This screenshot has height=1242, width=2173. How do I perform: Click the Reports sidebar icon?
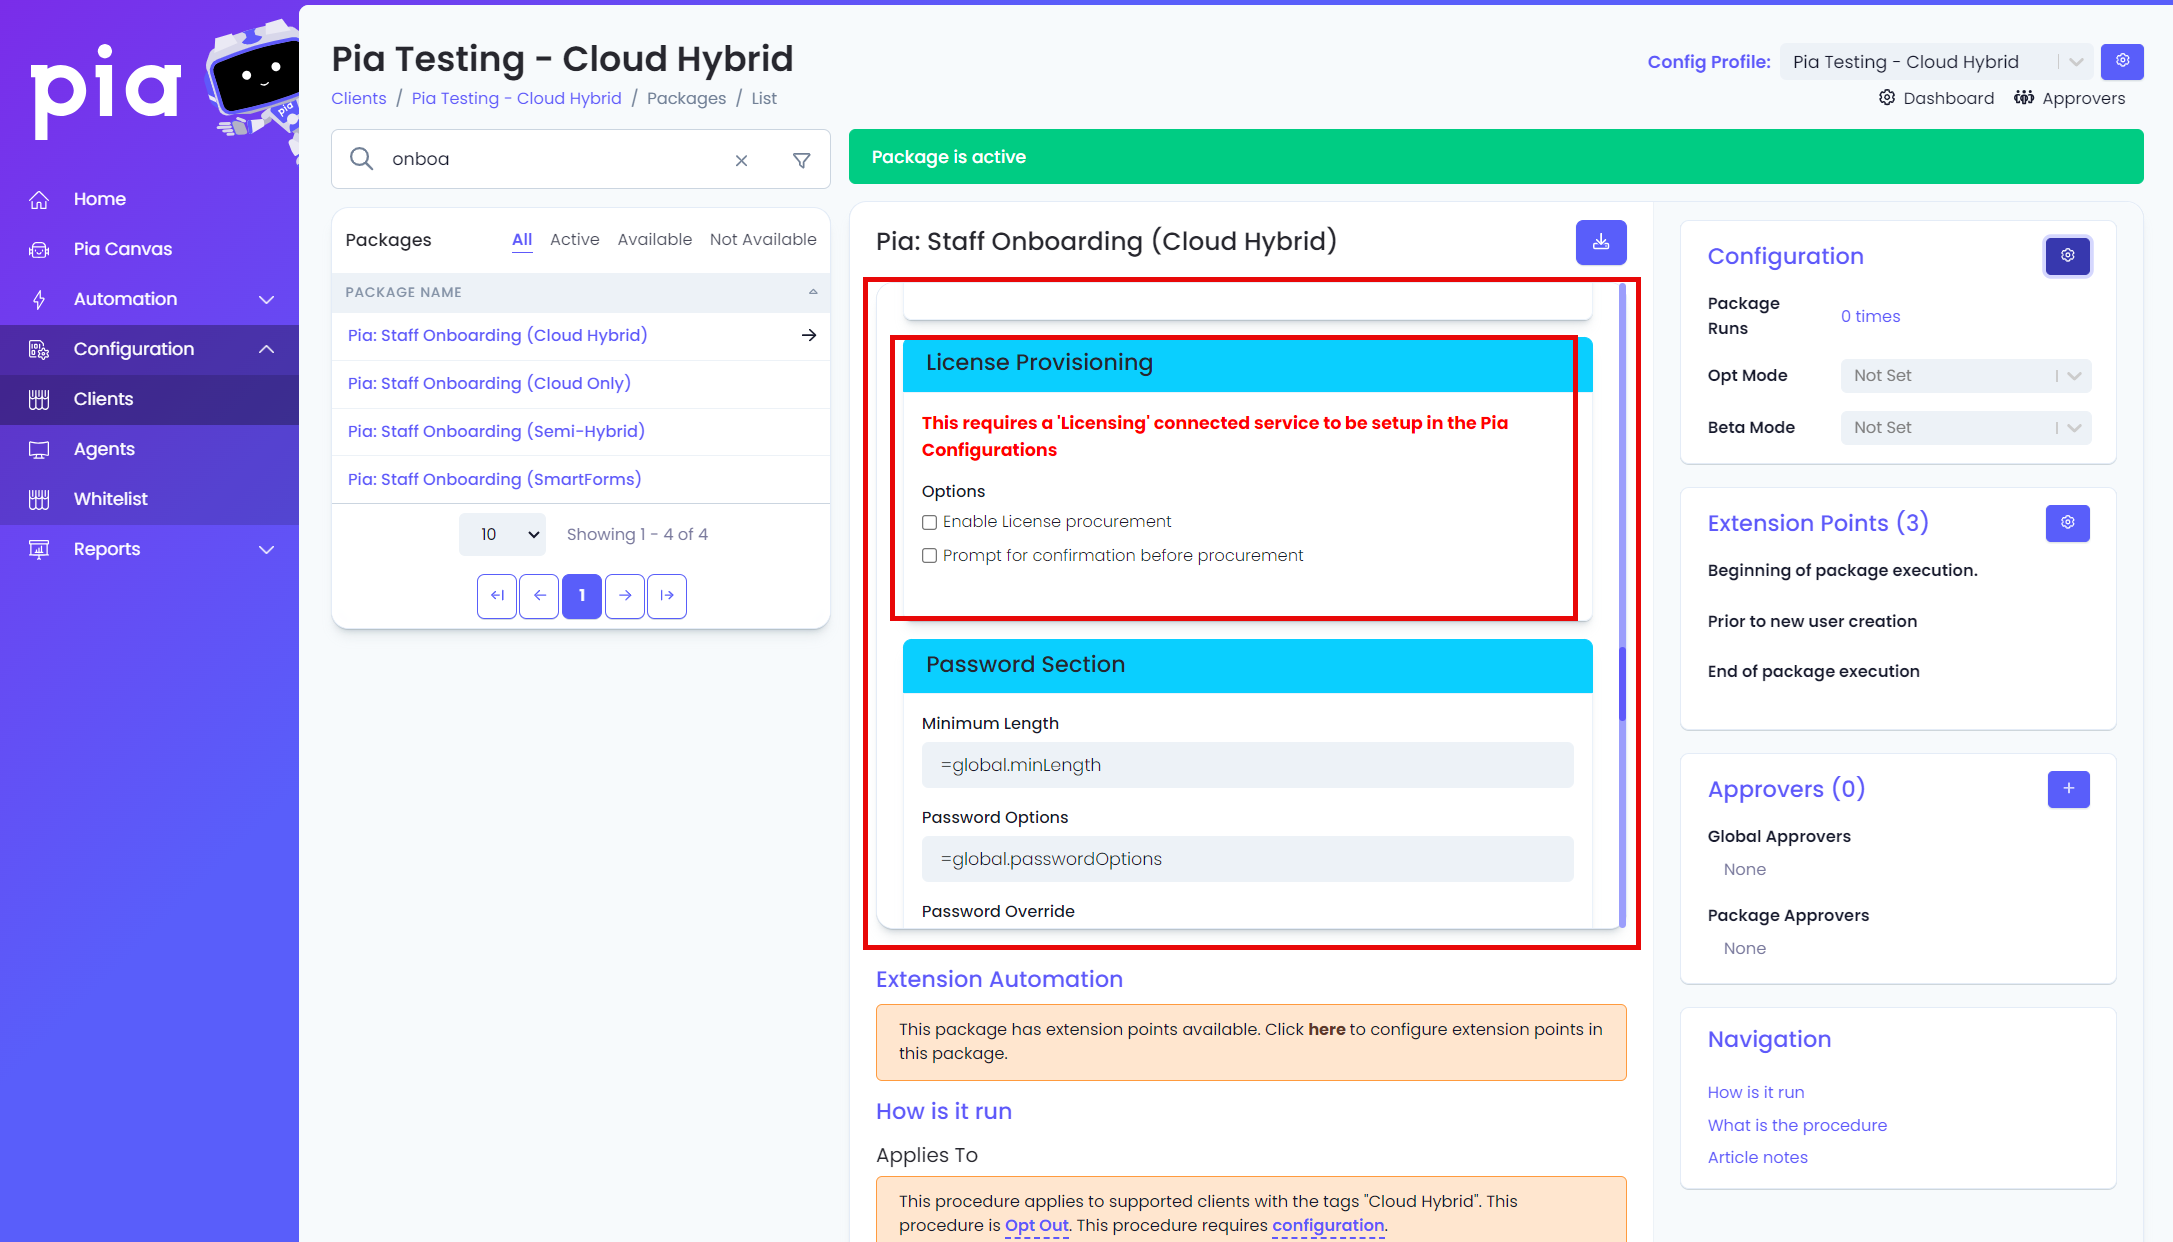click(39, 549)
